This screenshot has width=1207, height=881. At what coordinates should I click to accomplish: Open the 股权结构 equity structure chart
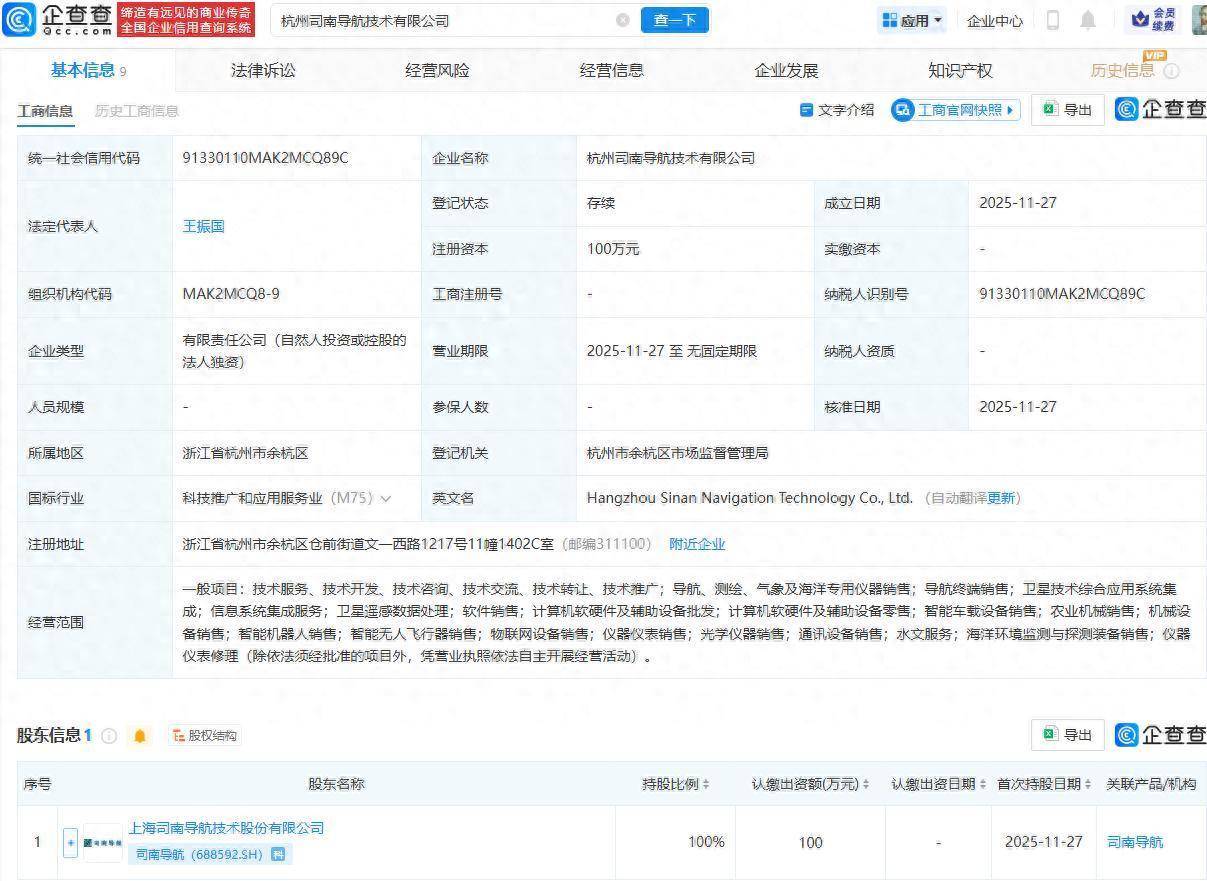(x=206, y=735)
